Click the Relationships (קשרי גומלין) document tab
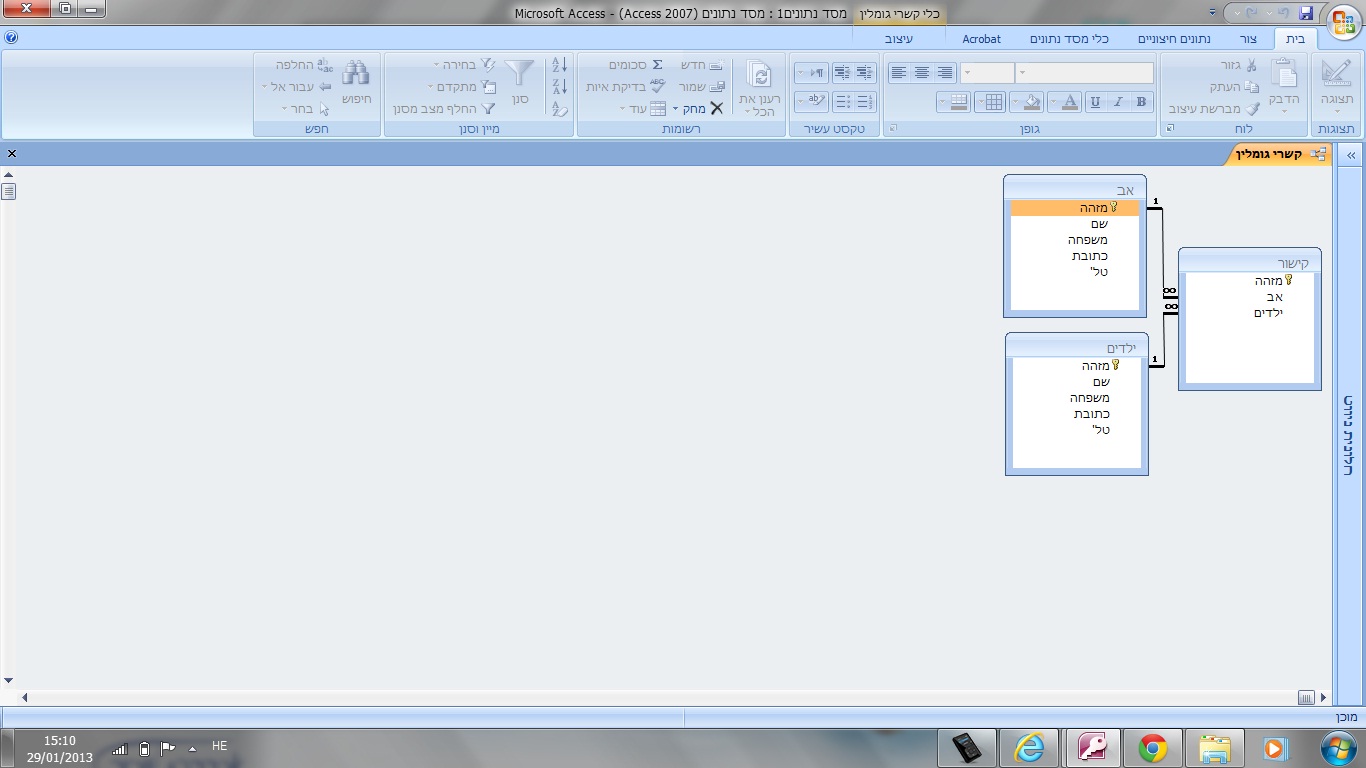The width and height of the screenshot is (1366, 768). pos(1280,154)
